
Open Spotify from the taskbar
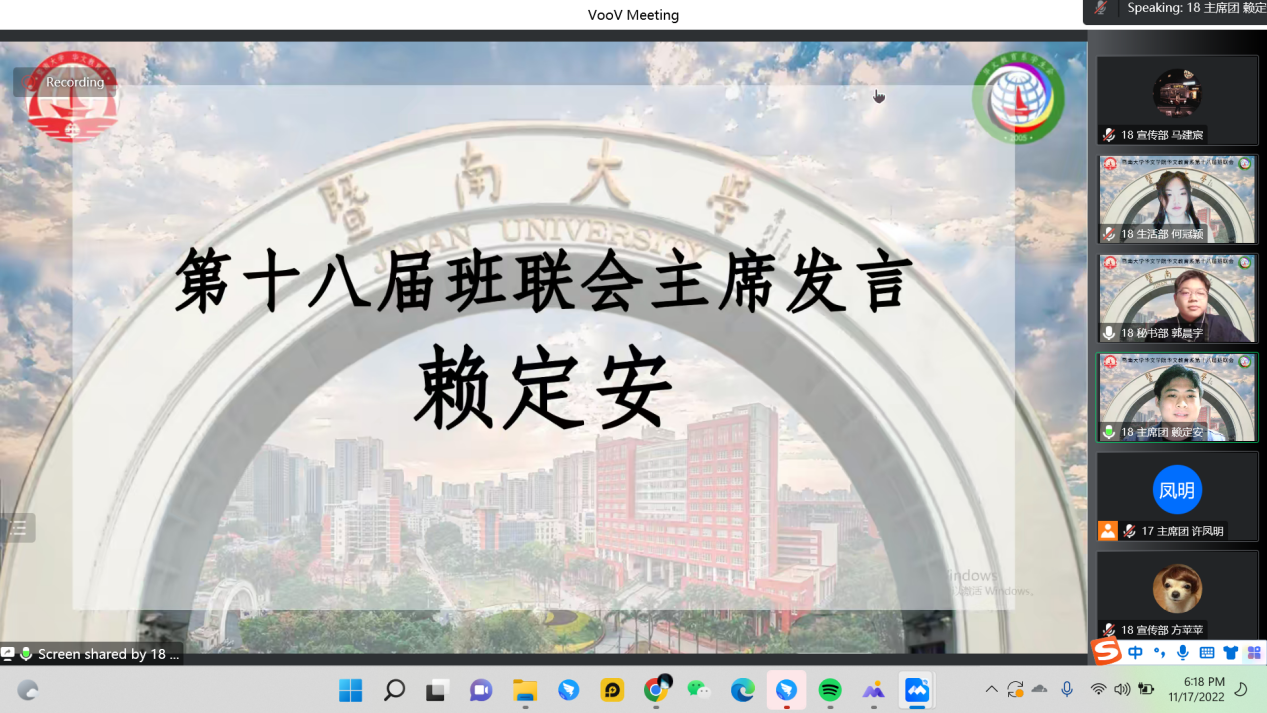pos(830,690)
